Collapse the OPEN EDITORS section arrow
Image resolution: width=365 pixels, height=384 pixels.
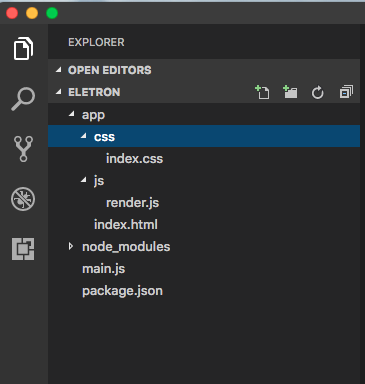(x=59, y=70)
